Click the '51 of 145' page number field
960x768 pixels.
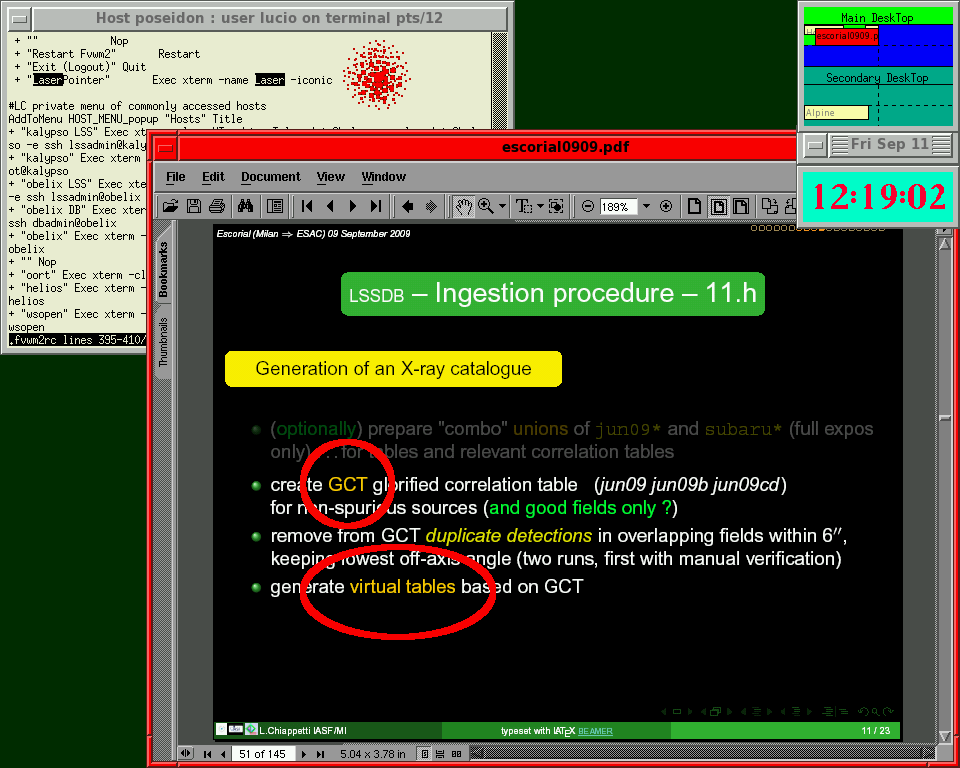point(263,754)
